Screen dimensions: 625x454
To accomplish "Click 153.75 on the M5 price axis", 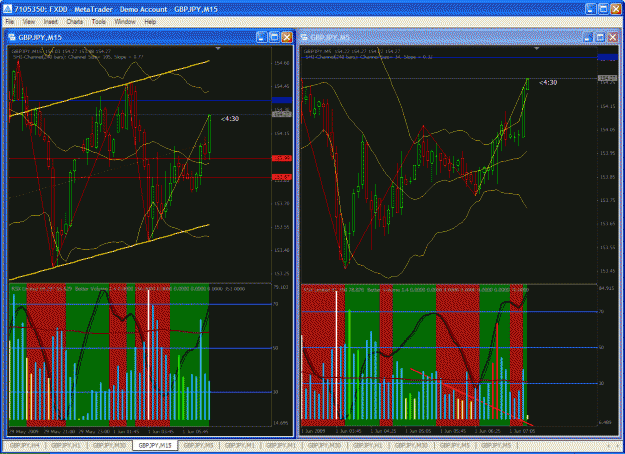I will 607,200.
